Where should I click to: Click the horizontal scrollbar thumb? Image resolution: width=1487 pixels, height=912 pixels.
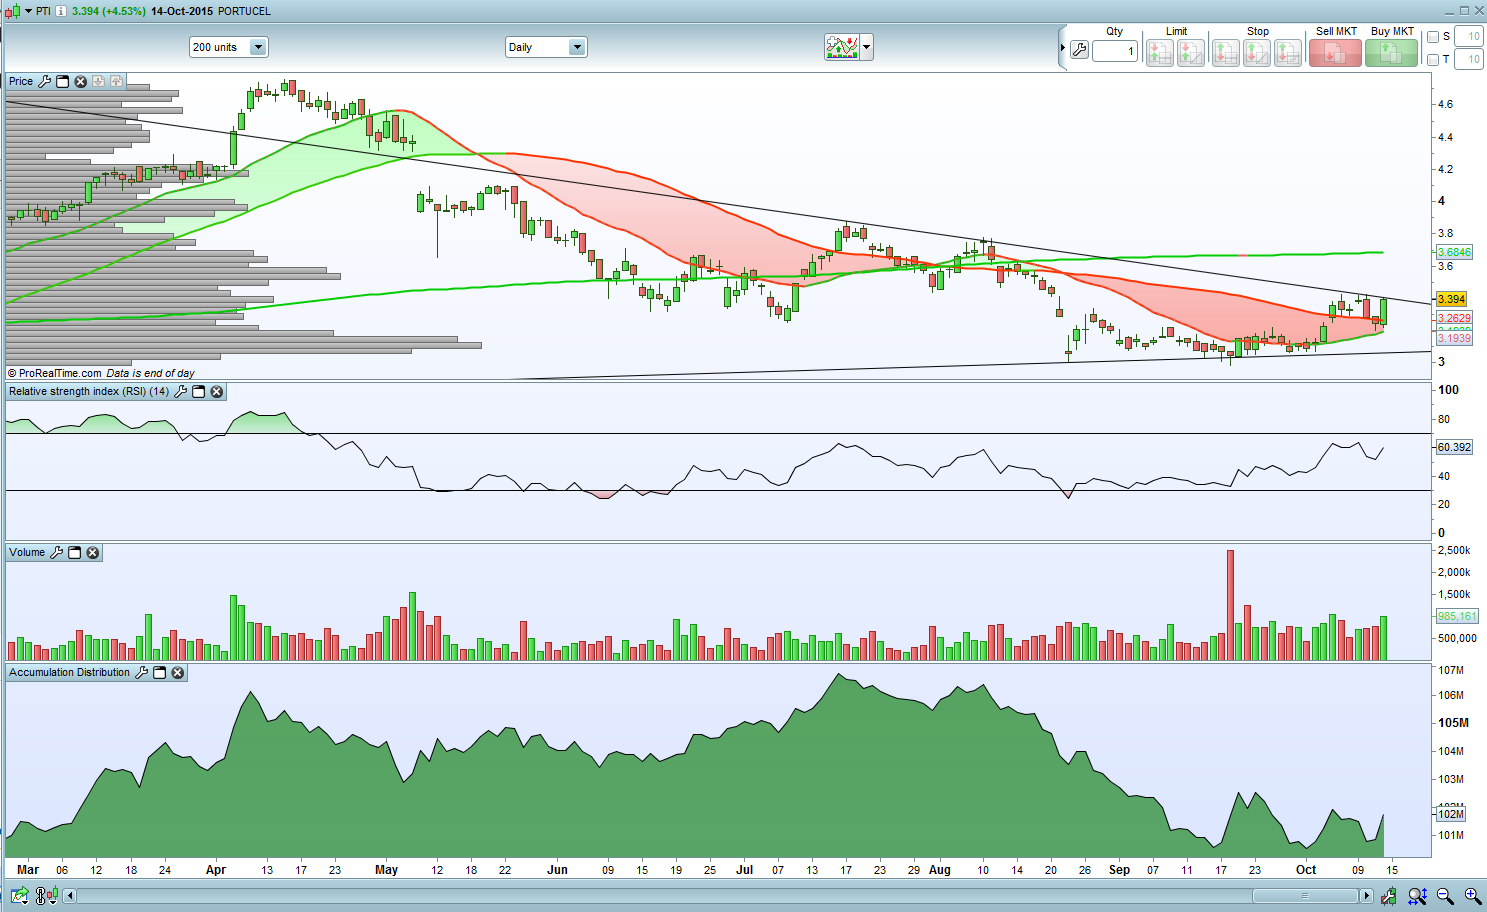tap(1306, 896)
